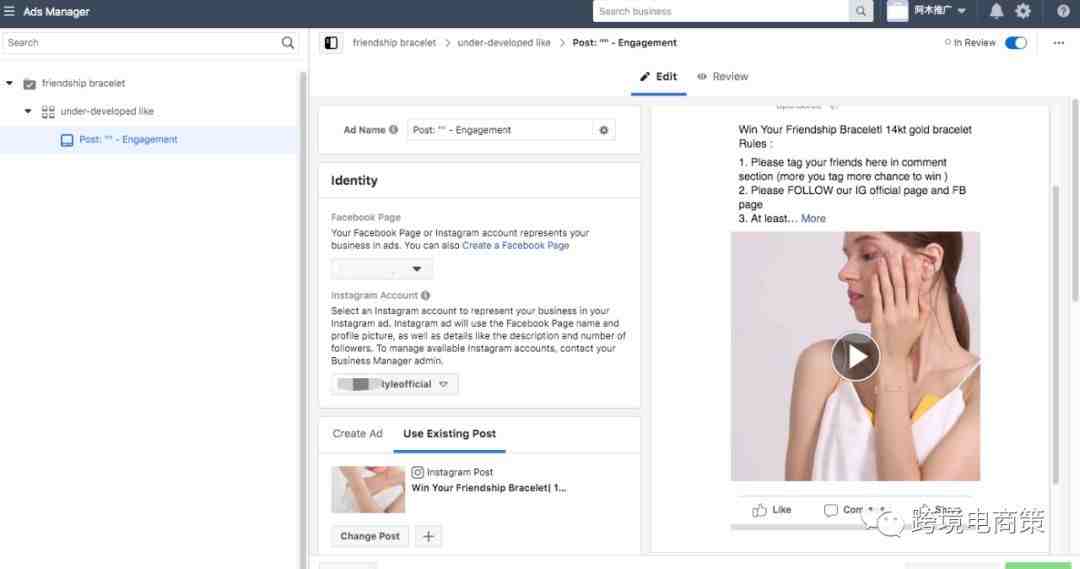Click inside the Ad Name input field
1080x569 pixels.
(500, 130)
